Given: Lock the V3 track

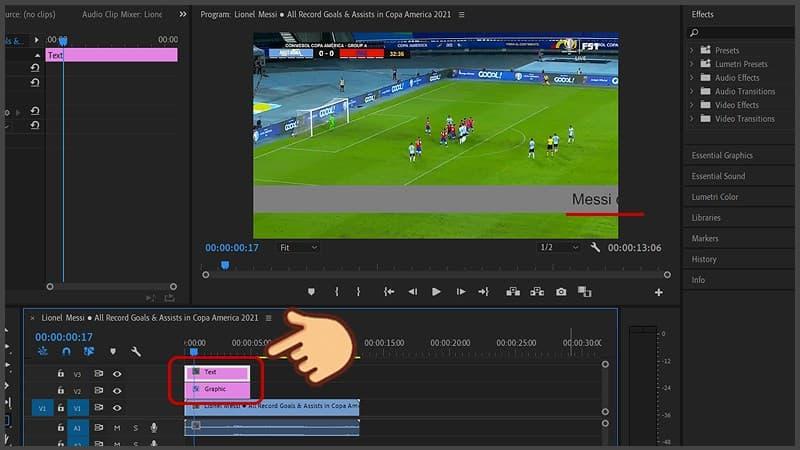Looking at the screenshot, I should tap(61, 373).
